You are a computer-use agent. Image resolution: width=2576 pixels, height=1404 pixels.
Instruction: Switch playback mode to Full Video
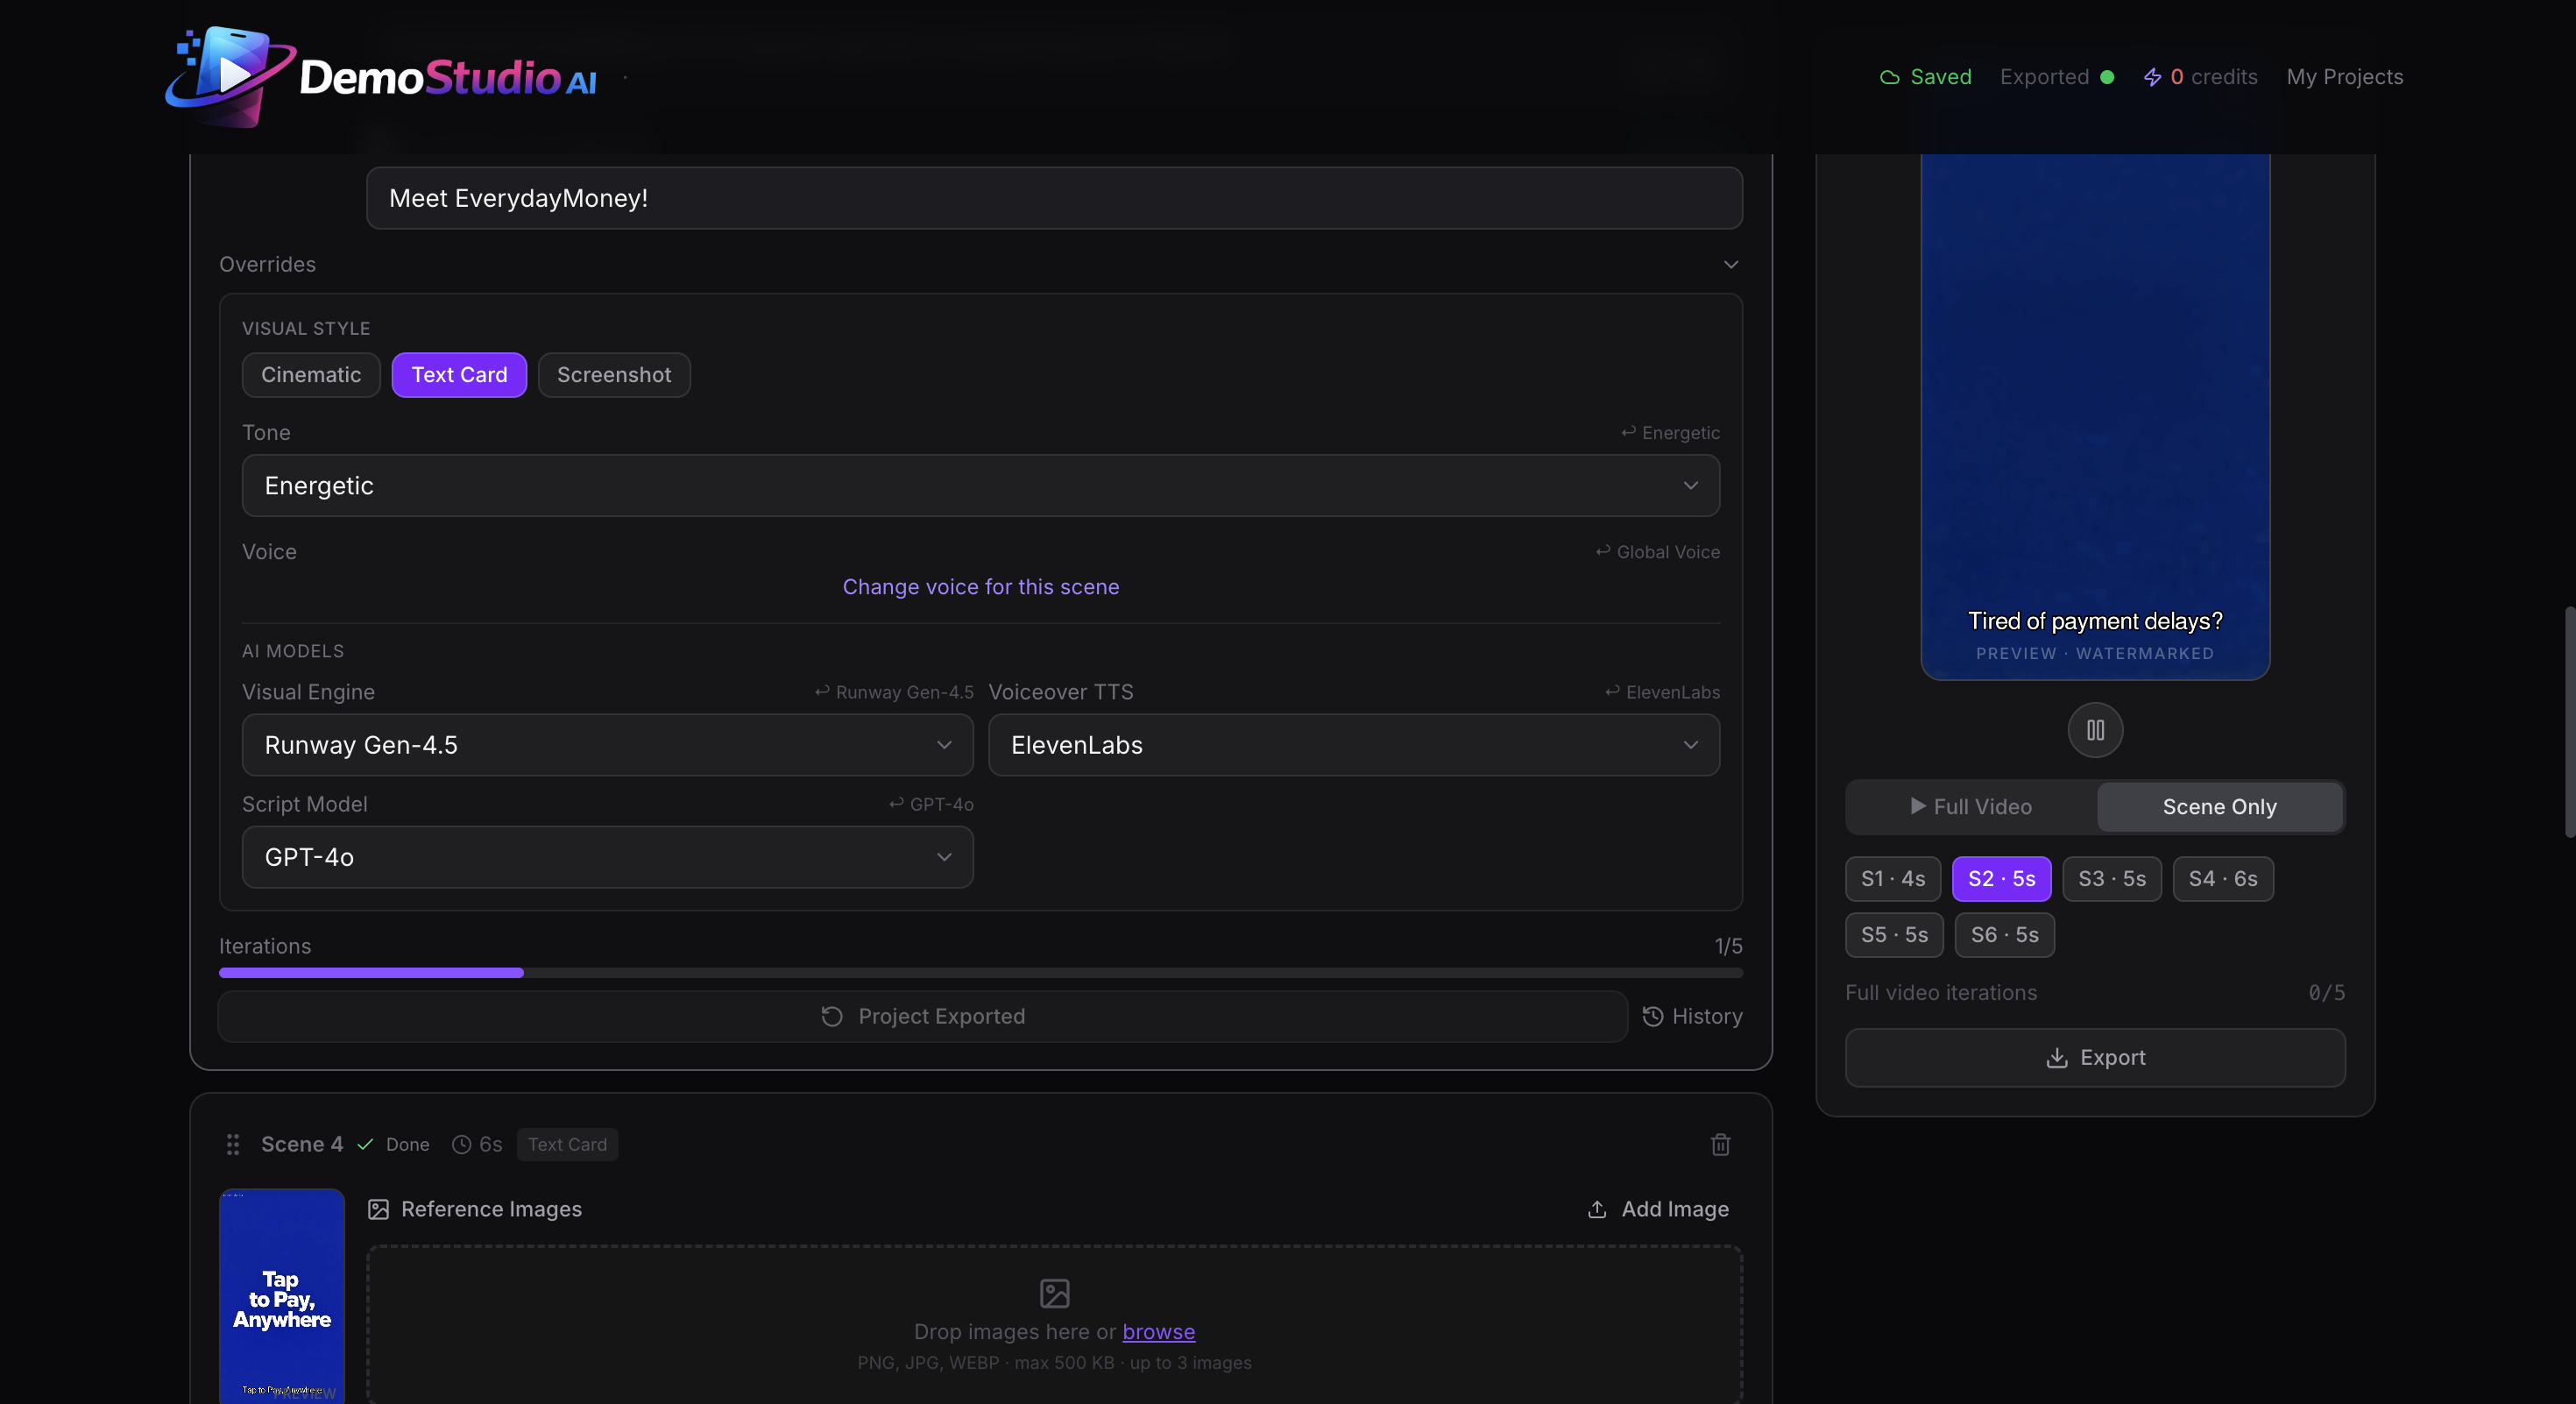(1969, 807)
